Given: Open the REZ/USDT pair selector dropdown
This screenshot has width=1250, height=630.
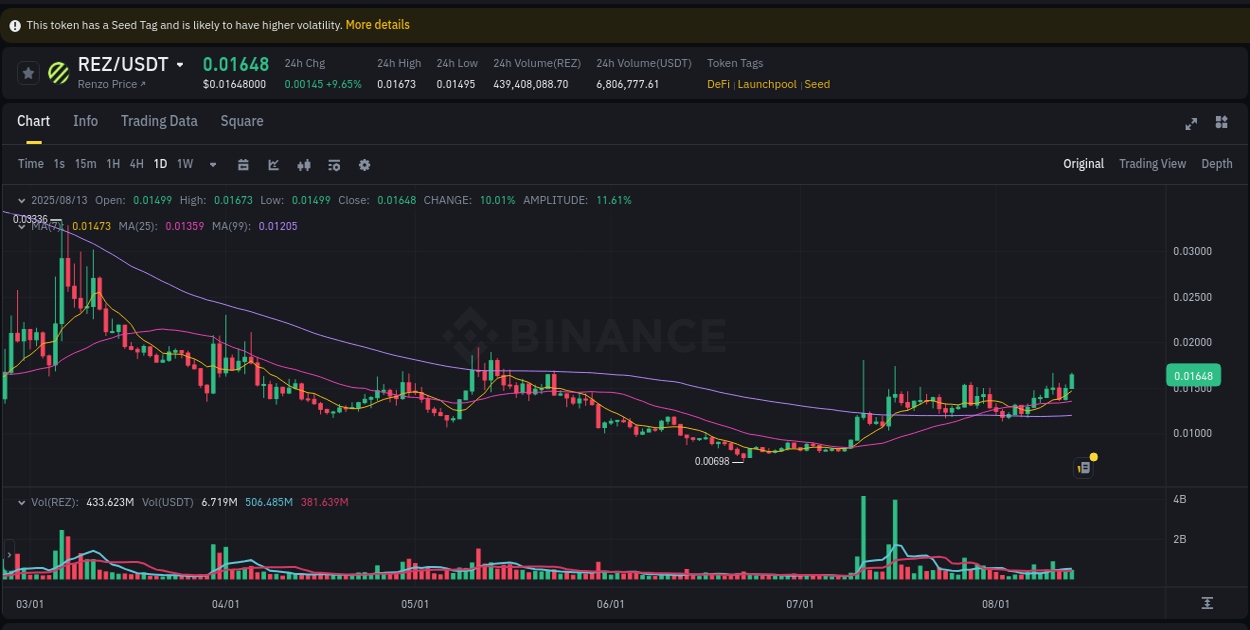Looking at the screenshot, I should coord(180,64).
